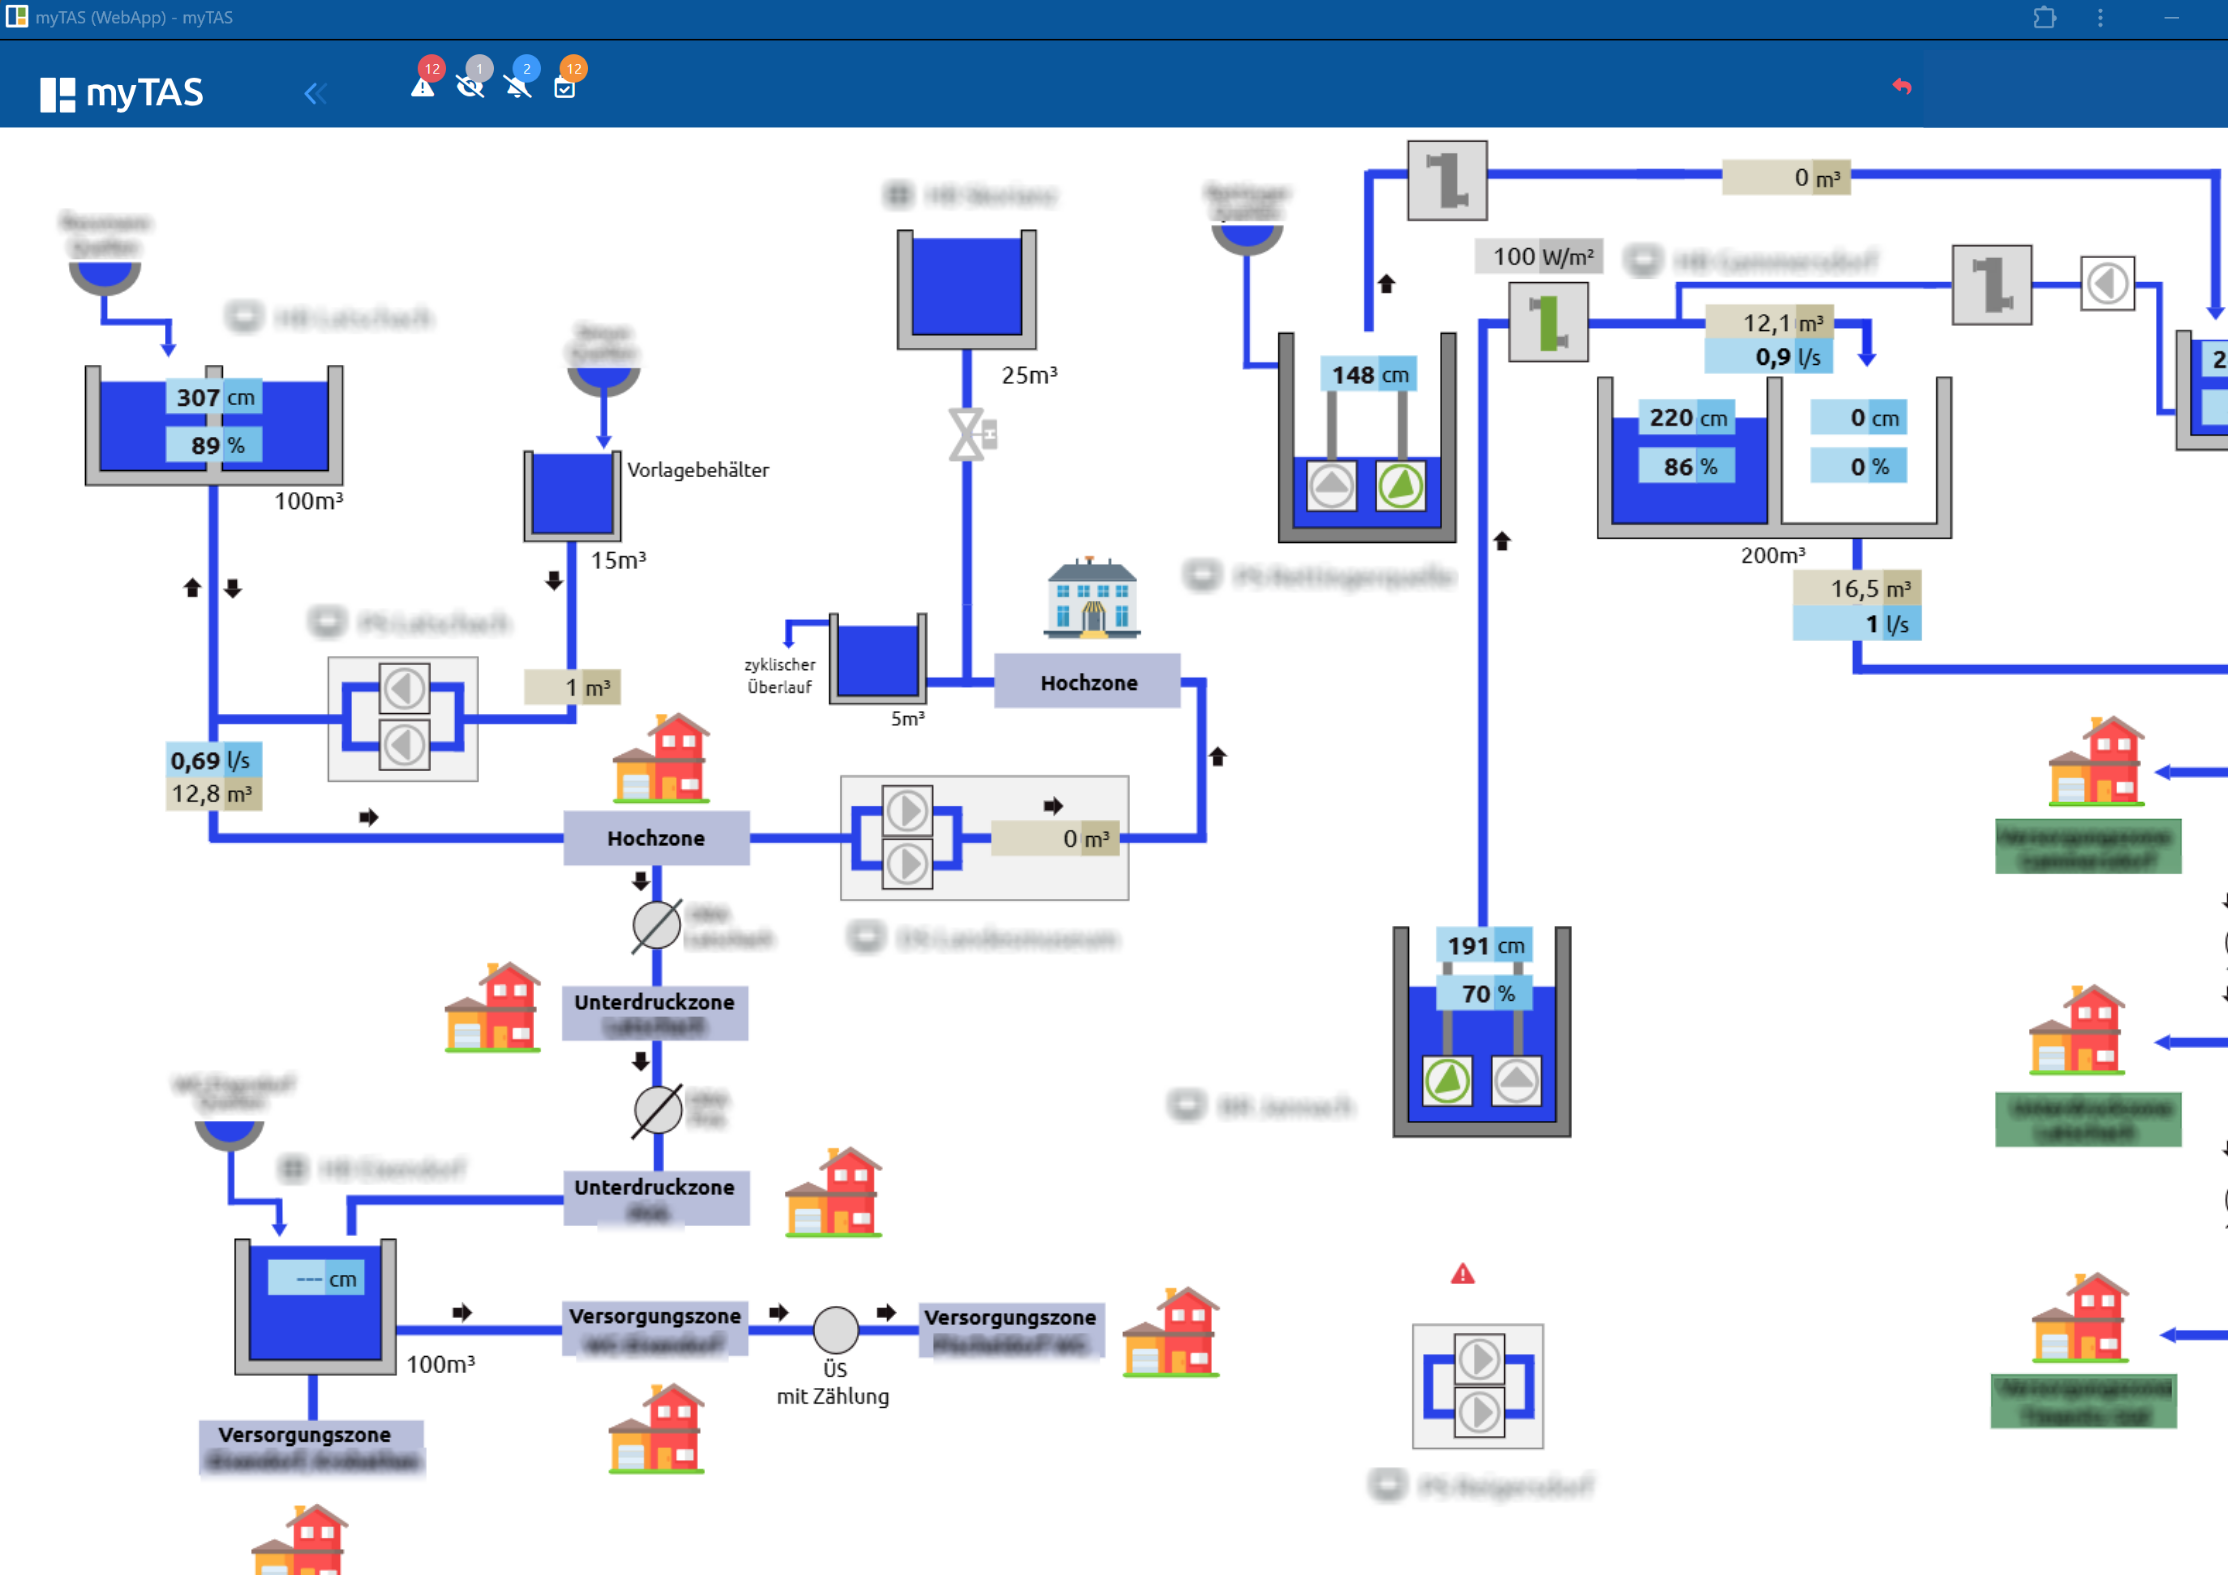Open the browser extensions puzzle icon
The width and height of the screenshot is (2228, 1575).
click(2044, 18)
